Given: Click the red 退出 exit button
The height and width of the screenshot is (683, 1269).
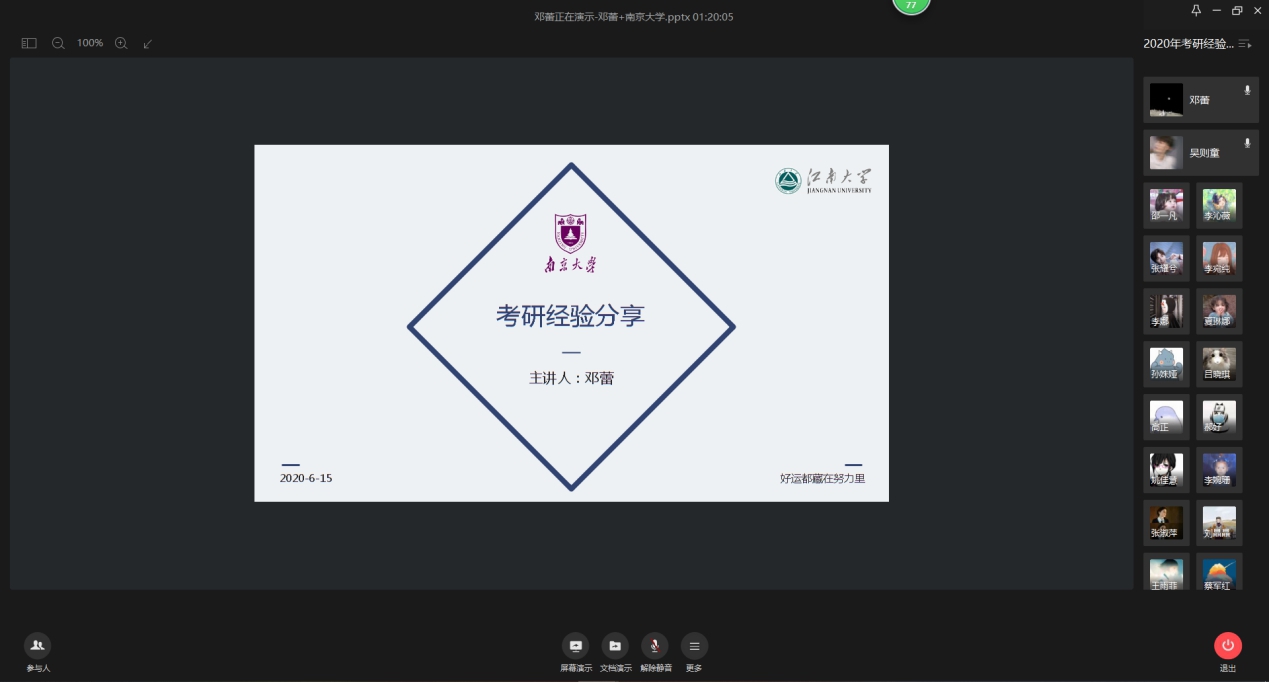Looking at the screenshot, I should (1227, 646).
